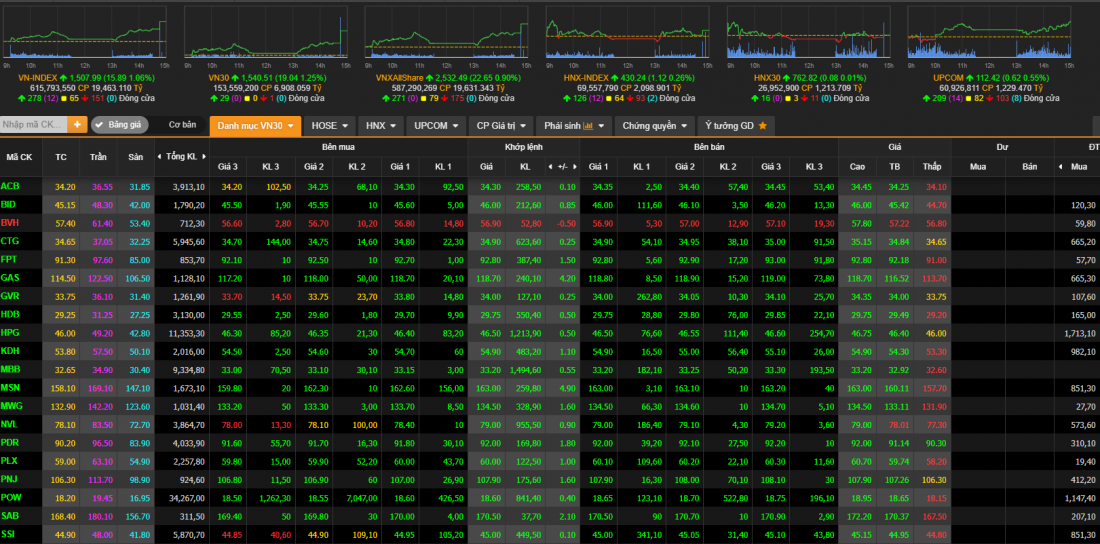Image resolution: width=1100 pixels, height=544 pixels.
Task: Switch to the Cơ bản view
Action: point(182,125)
